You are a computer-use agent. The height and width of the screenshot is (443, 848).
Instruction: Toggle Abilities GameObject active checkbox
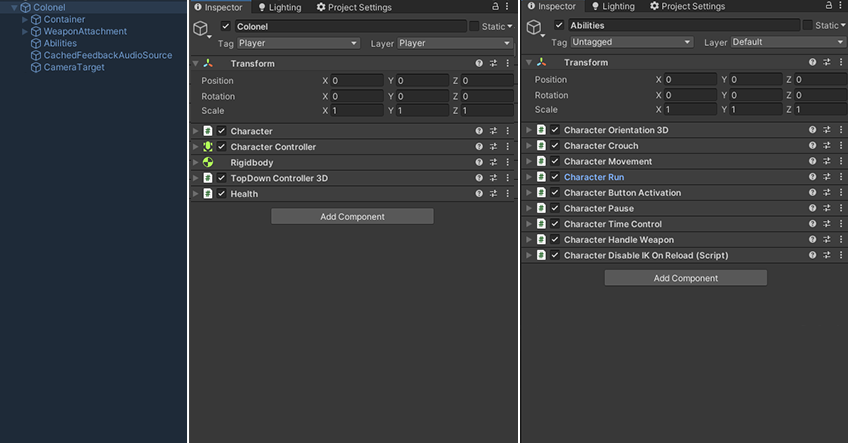tap(559, 25)
